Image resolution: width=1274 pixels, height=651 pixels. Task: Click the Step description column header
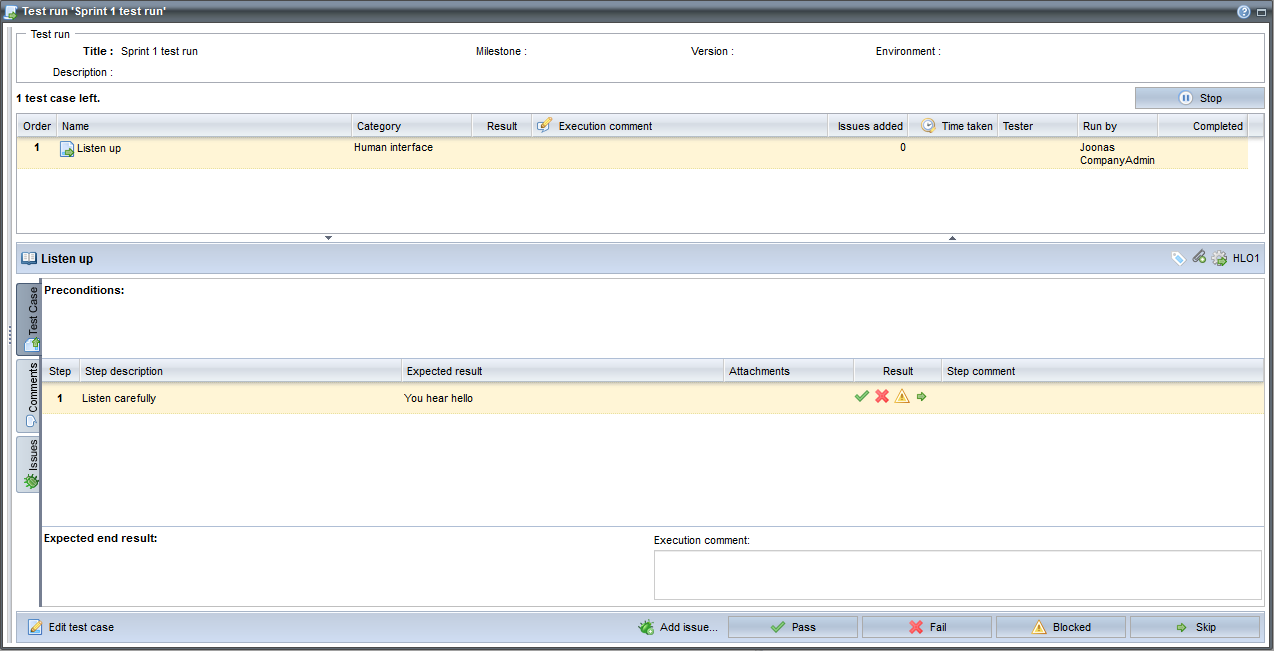(x=240, y=371)
